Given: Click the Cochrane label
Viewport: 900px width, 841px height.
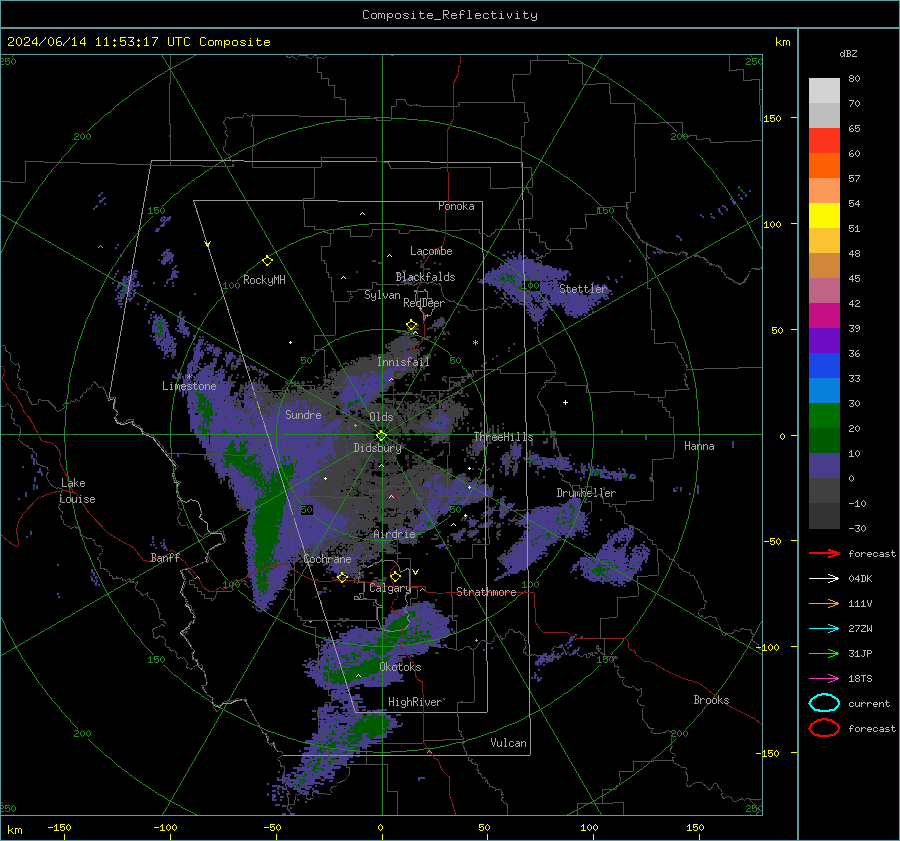Looking at the screenshot, I should pyautogui.click(x=327, y=559).
